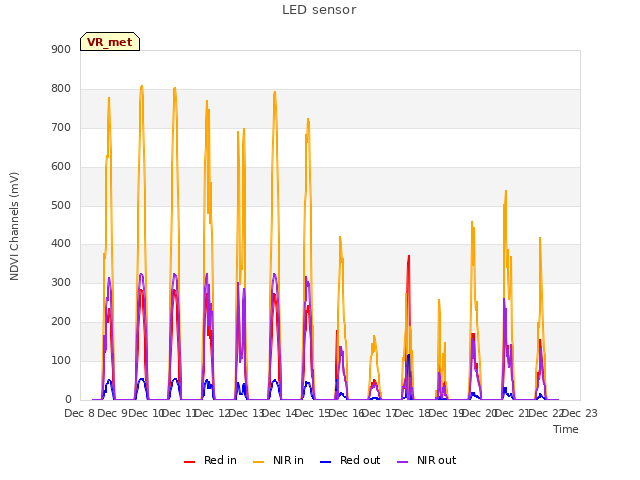Image resolution: width=640 pixels, height=480 pixels.
Task: Click the 300 y-axis tick label
Action: coord(61,282)
